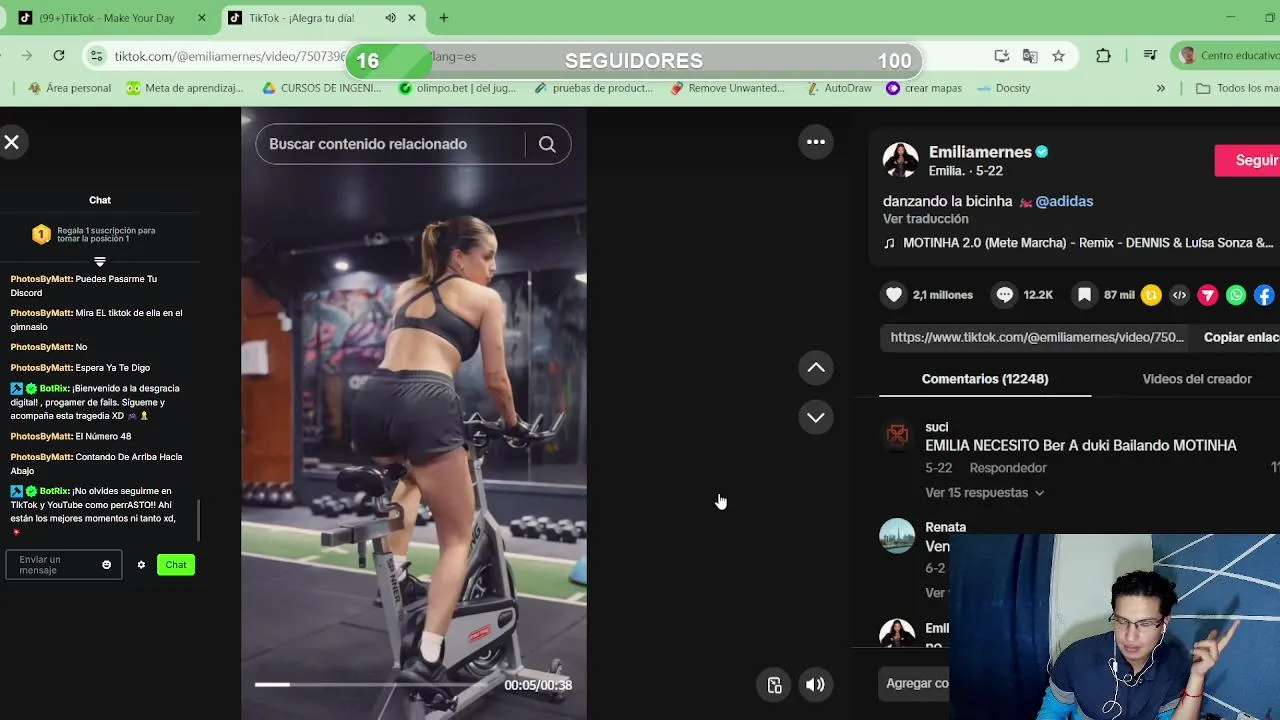Viewport: 1280px width, 720px height.
Task: Click the site info icon in address bar
Action: (97, 56)
